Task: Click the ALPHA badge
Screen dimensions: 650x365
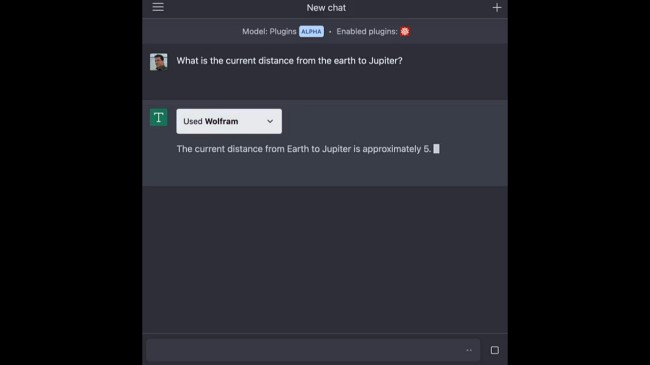Action: [311, 32]
